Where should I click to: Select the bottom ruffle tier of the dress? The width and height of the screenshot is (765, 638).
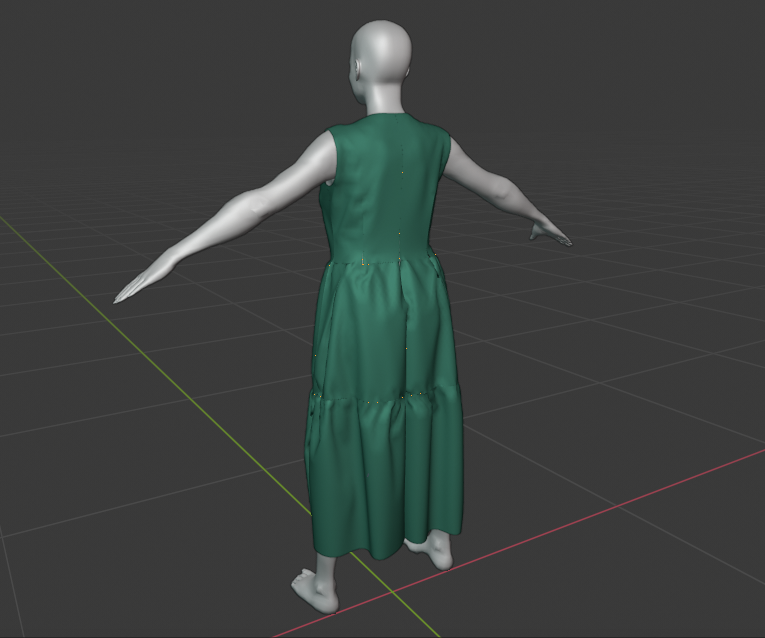click(385, 470)
